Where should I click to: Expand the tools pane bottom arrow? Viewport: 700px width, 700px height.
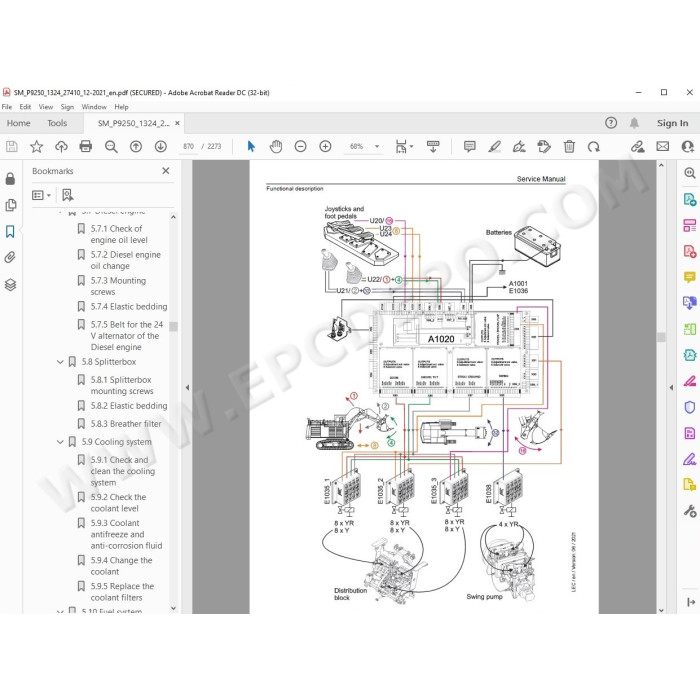pyautogui.click(x=691, y=602)
